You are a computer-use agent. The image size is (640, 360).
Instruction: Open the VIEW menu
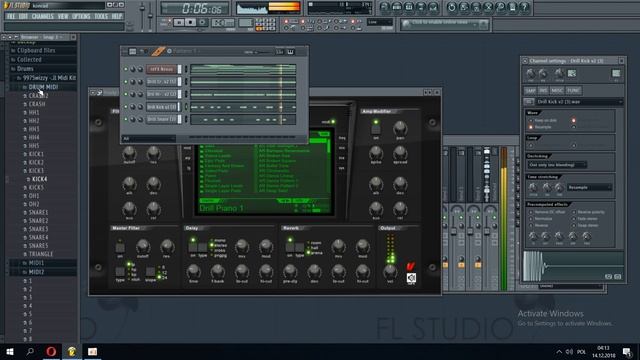tap(63, 16)
